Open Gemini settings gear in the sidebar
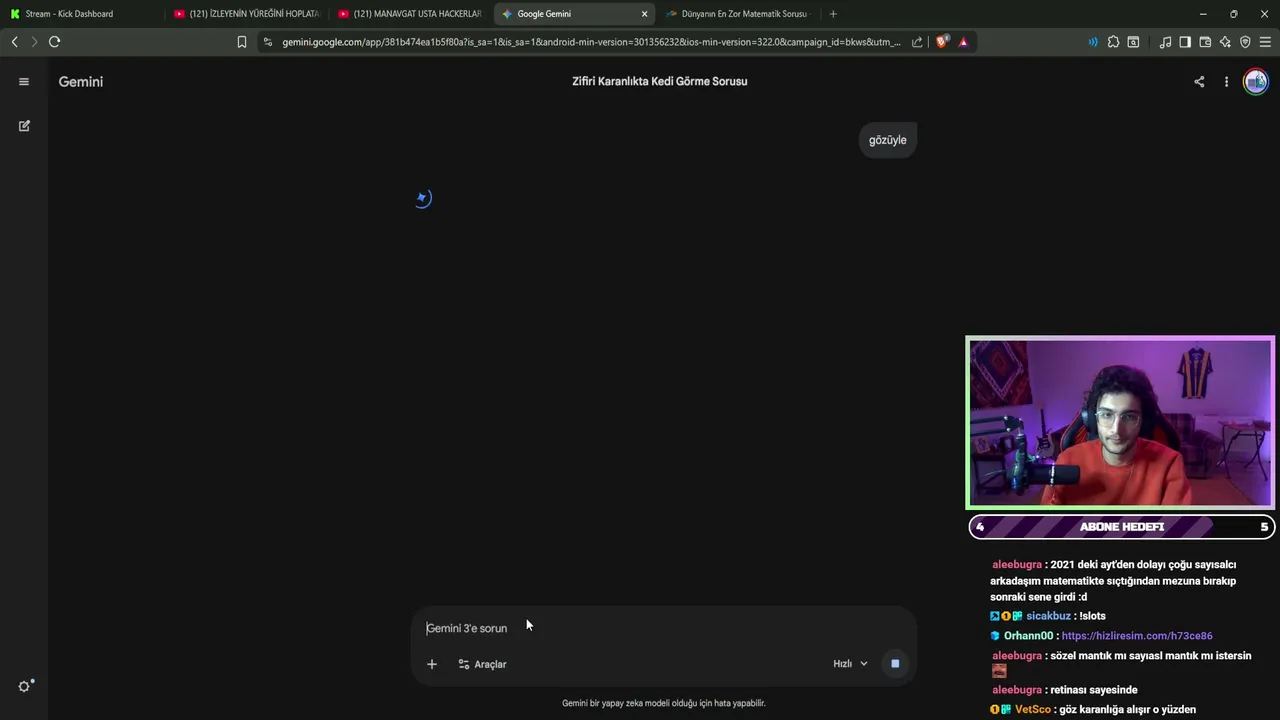 coord(25,686)
